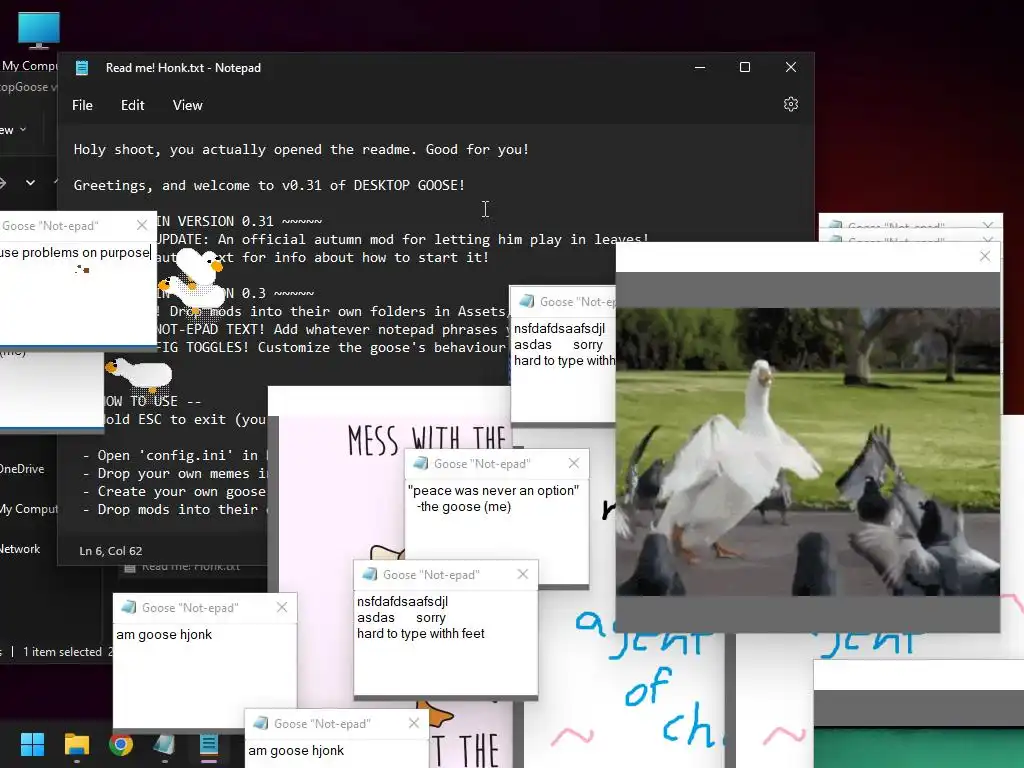This screenshot has width=1024, height=768.
Task: Close the 'use problems on purpose' Not-epad window
Action: [142, 225]
